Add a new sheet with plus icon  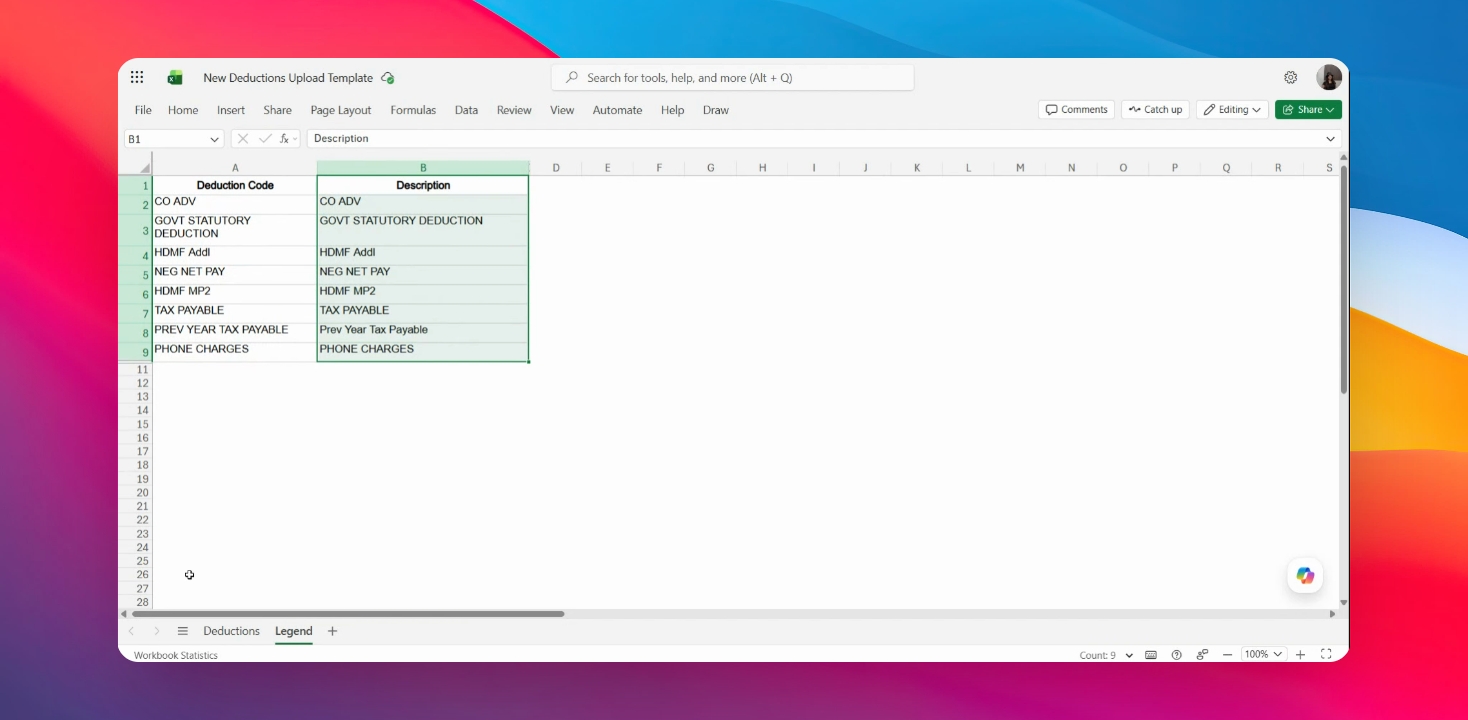pos(333,631)
